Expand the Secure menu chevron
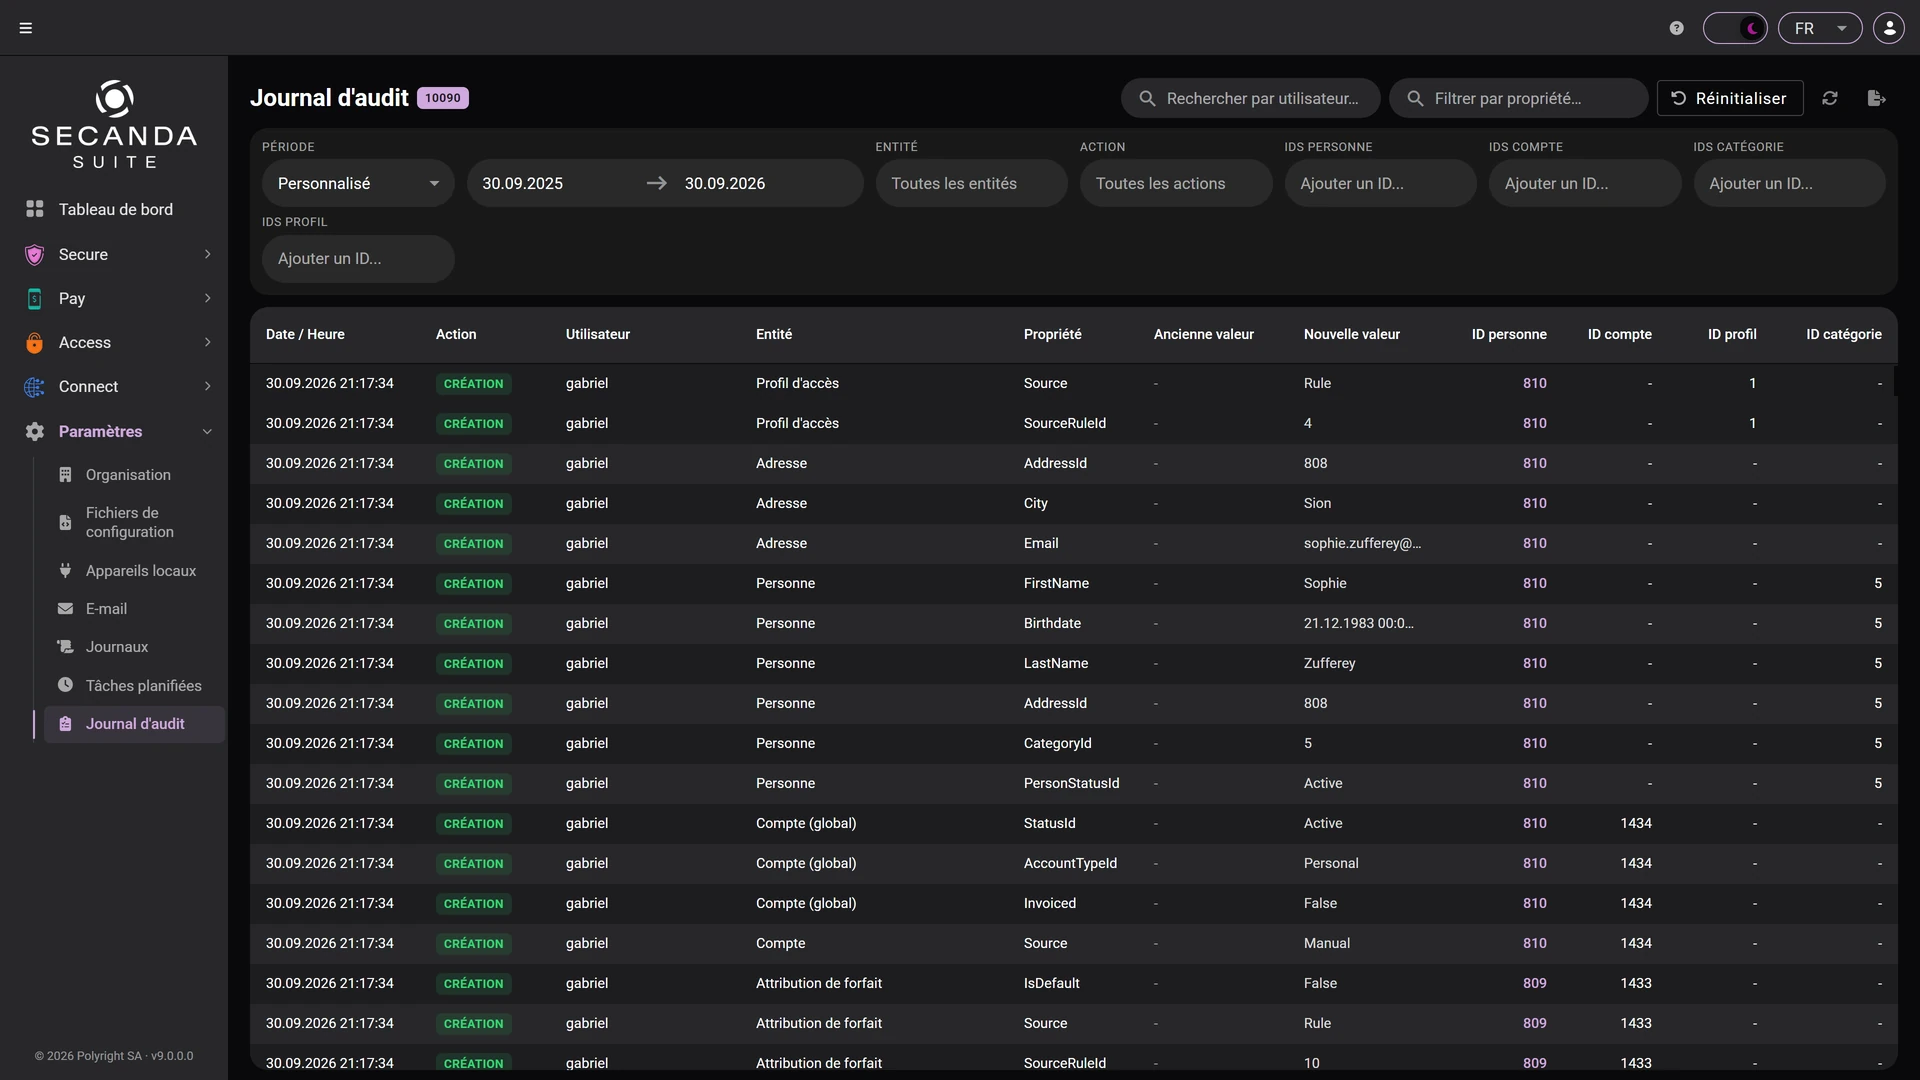This screenshot has width=1920, height=1080. coord(207,254)
